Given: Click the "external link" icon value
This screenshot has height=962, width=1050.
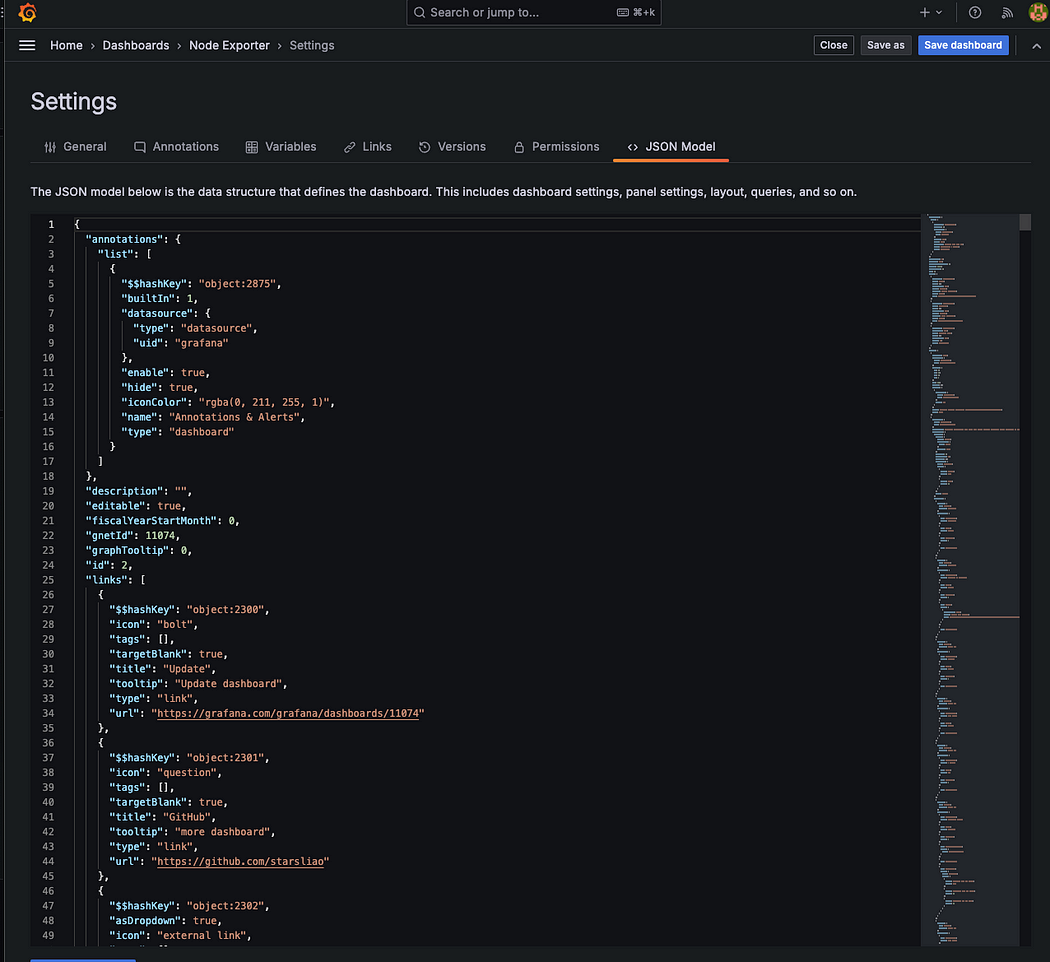Looking at the screenshot, I should coord(202,936).
